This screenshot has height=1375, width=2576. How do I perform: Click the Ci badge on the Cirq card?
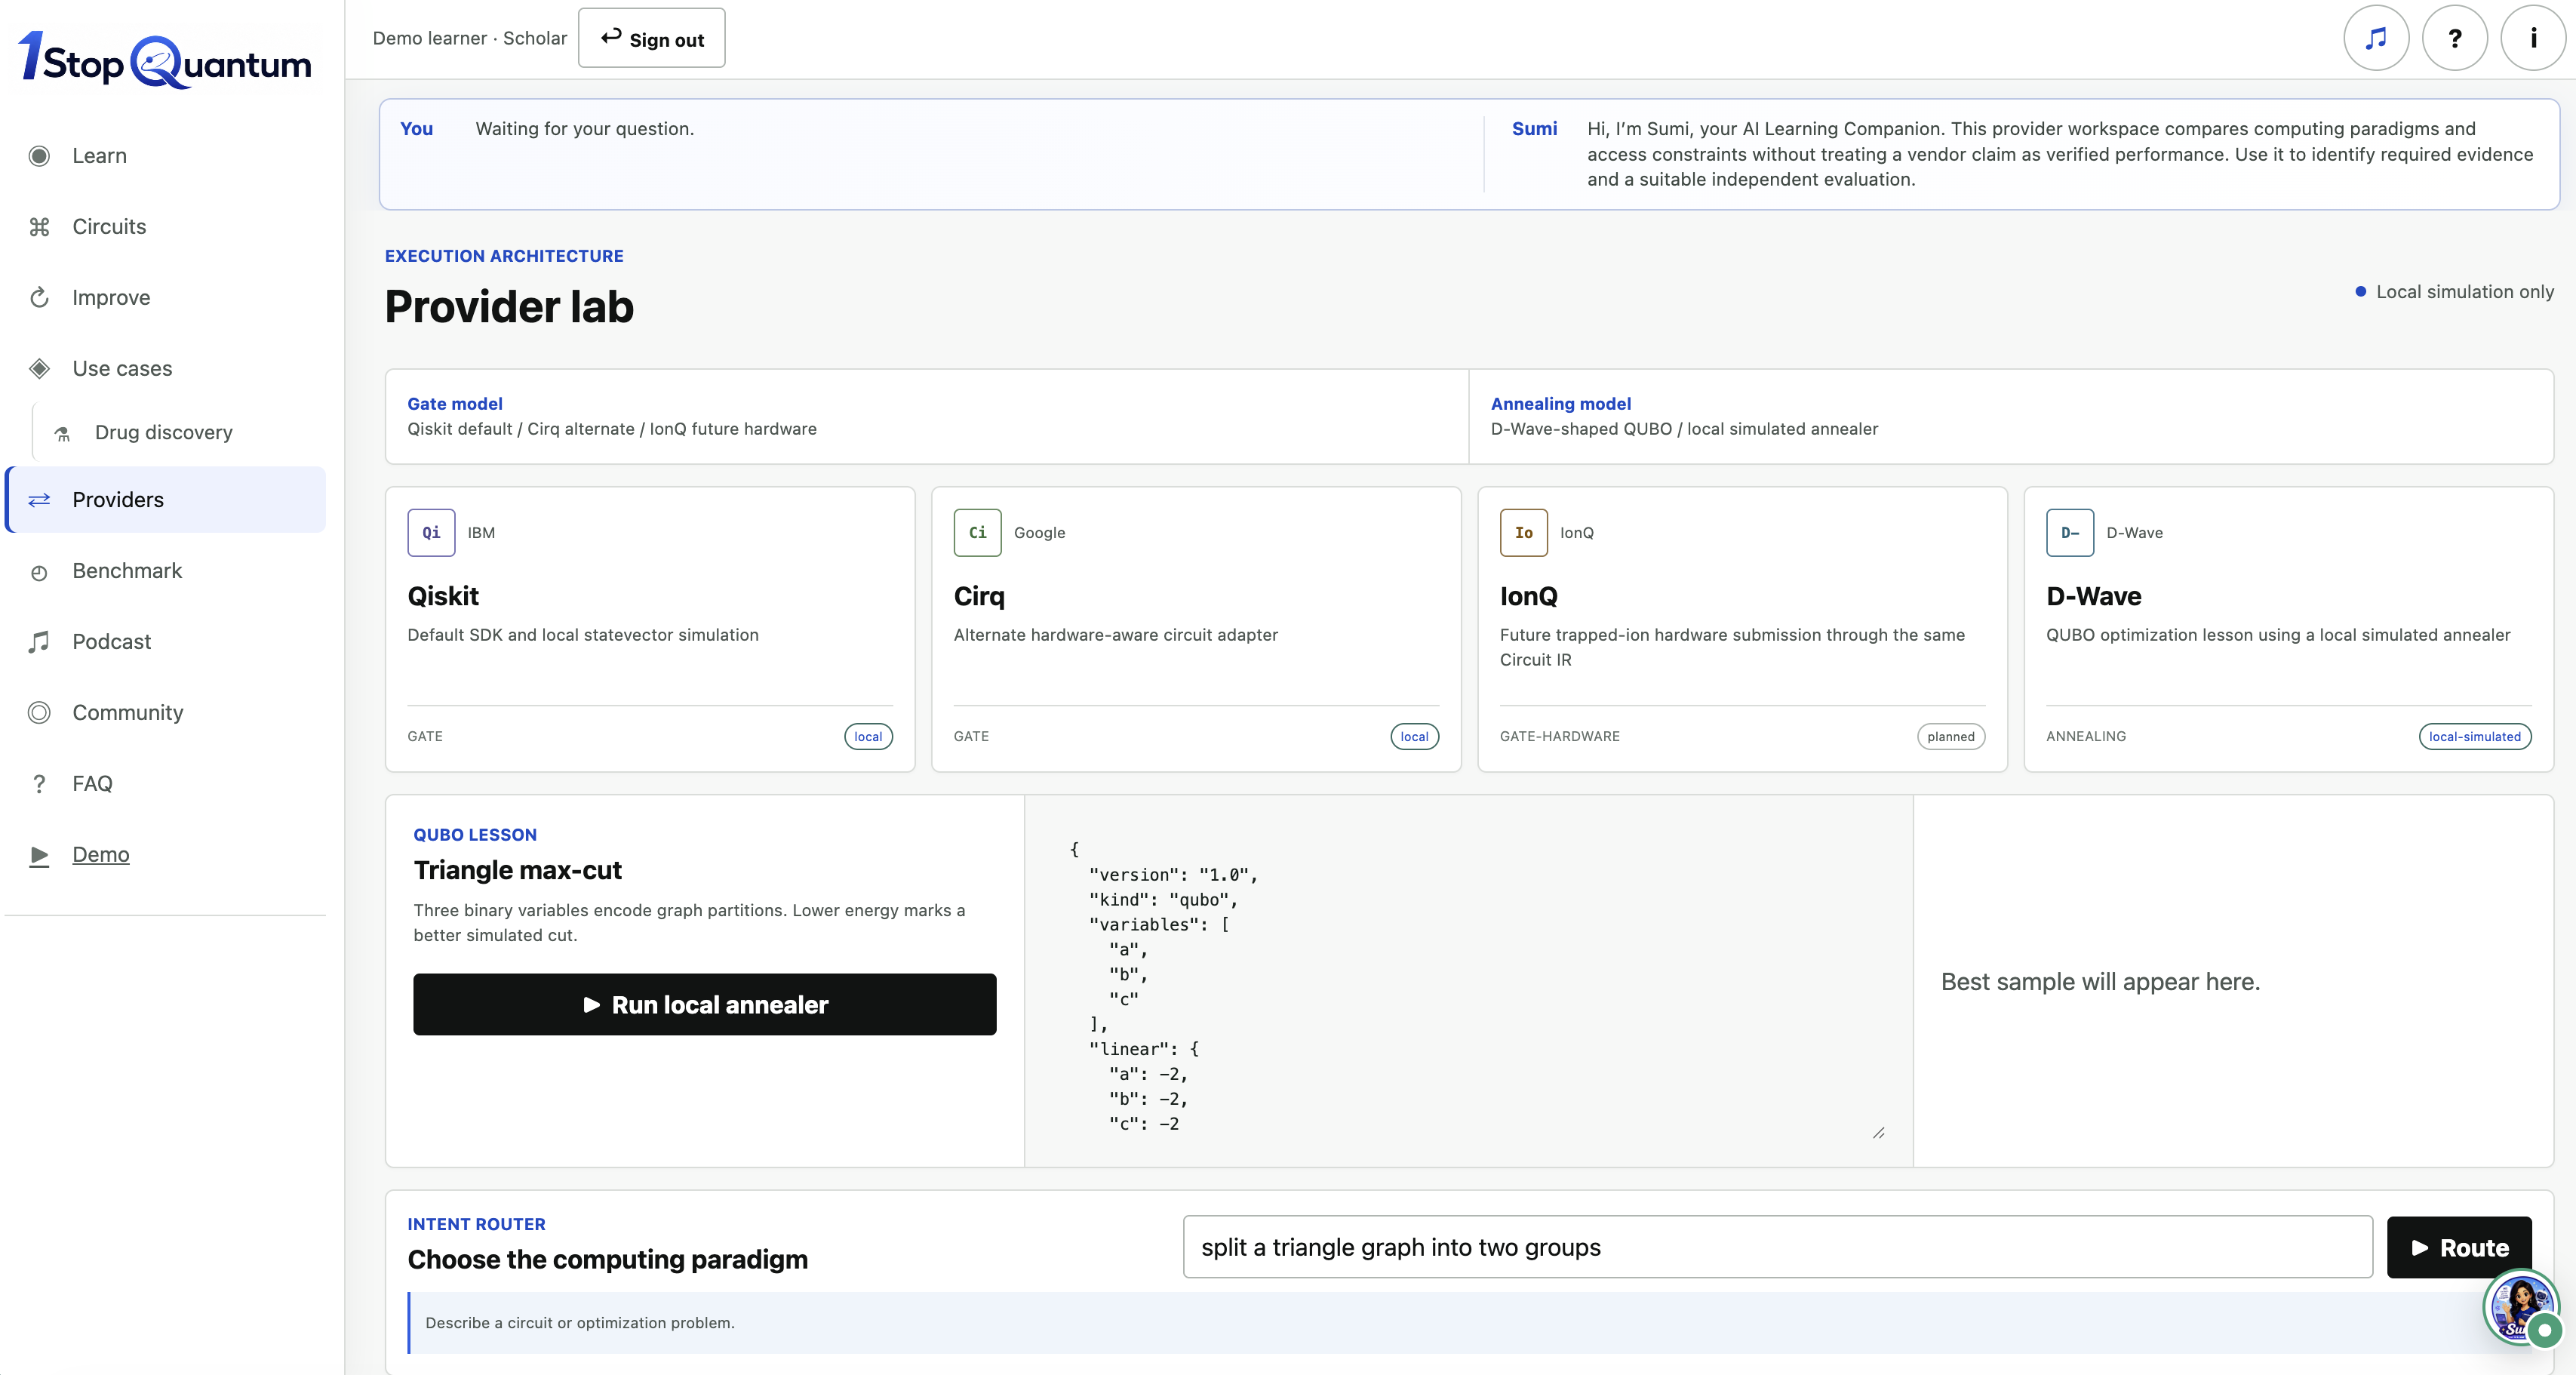pyautogui.click(x=977, y=533)
